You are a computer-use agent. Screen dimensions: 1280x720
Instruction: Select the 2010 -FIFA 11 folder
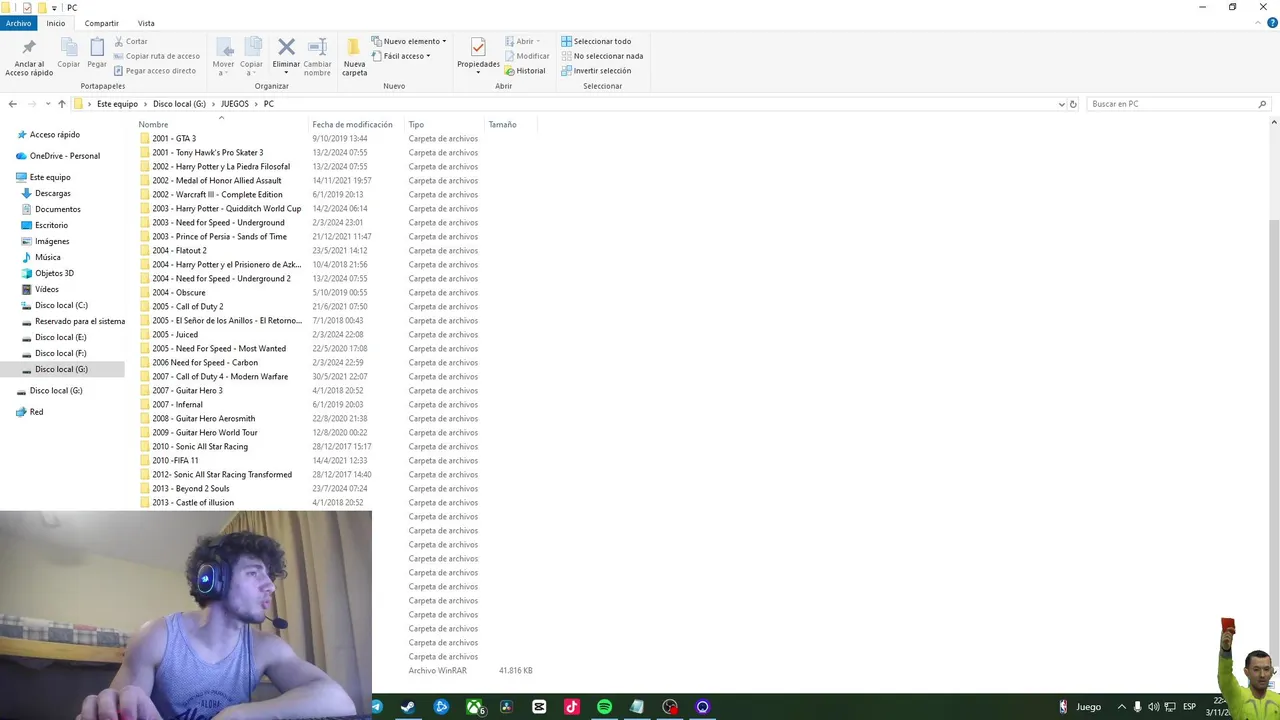(x=175, y=461)
